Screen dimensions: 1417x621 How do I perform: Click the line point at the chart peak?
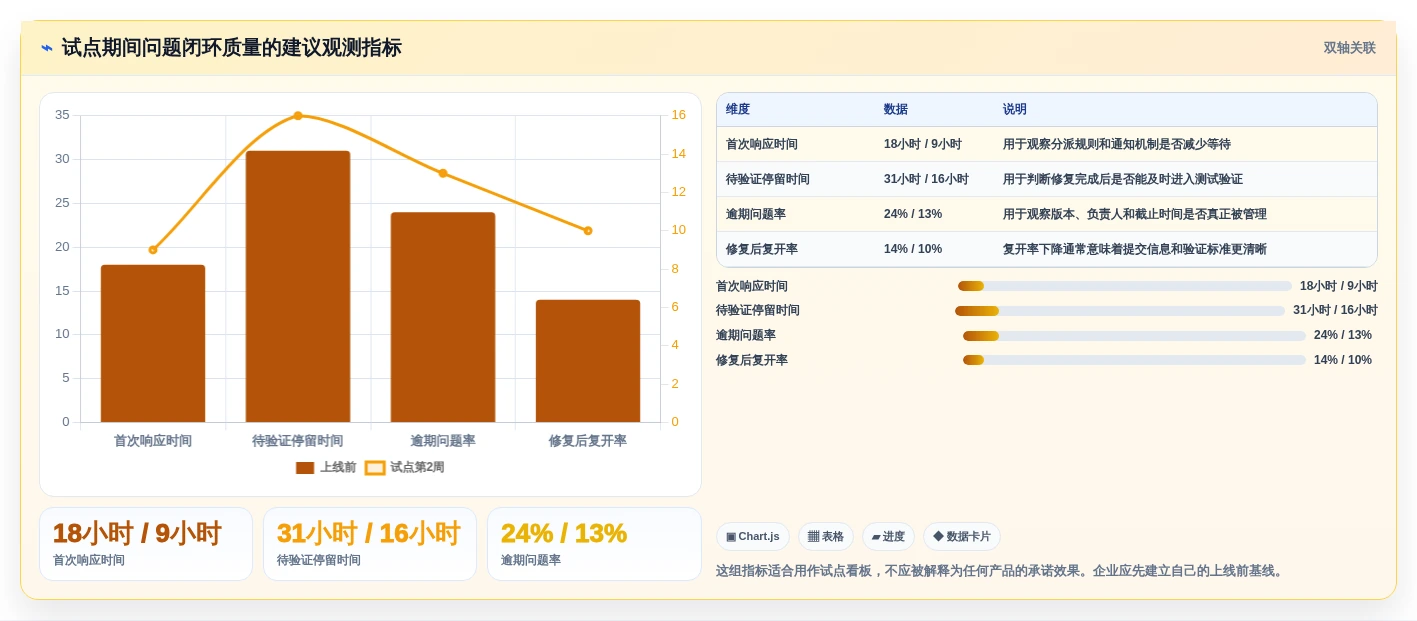point(298,116)
